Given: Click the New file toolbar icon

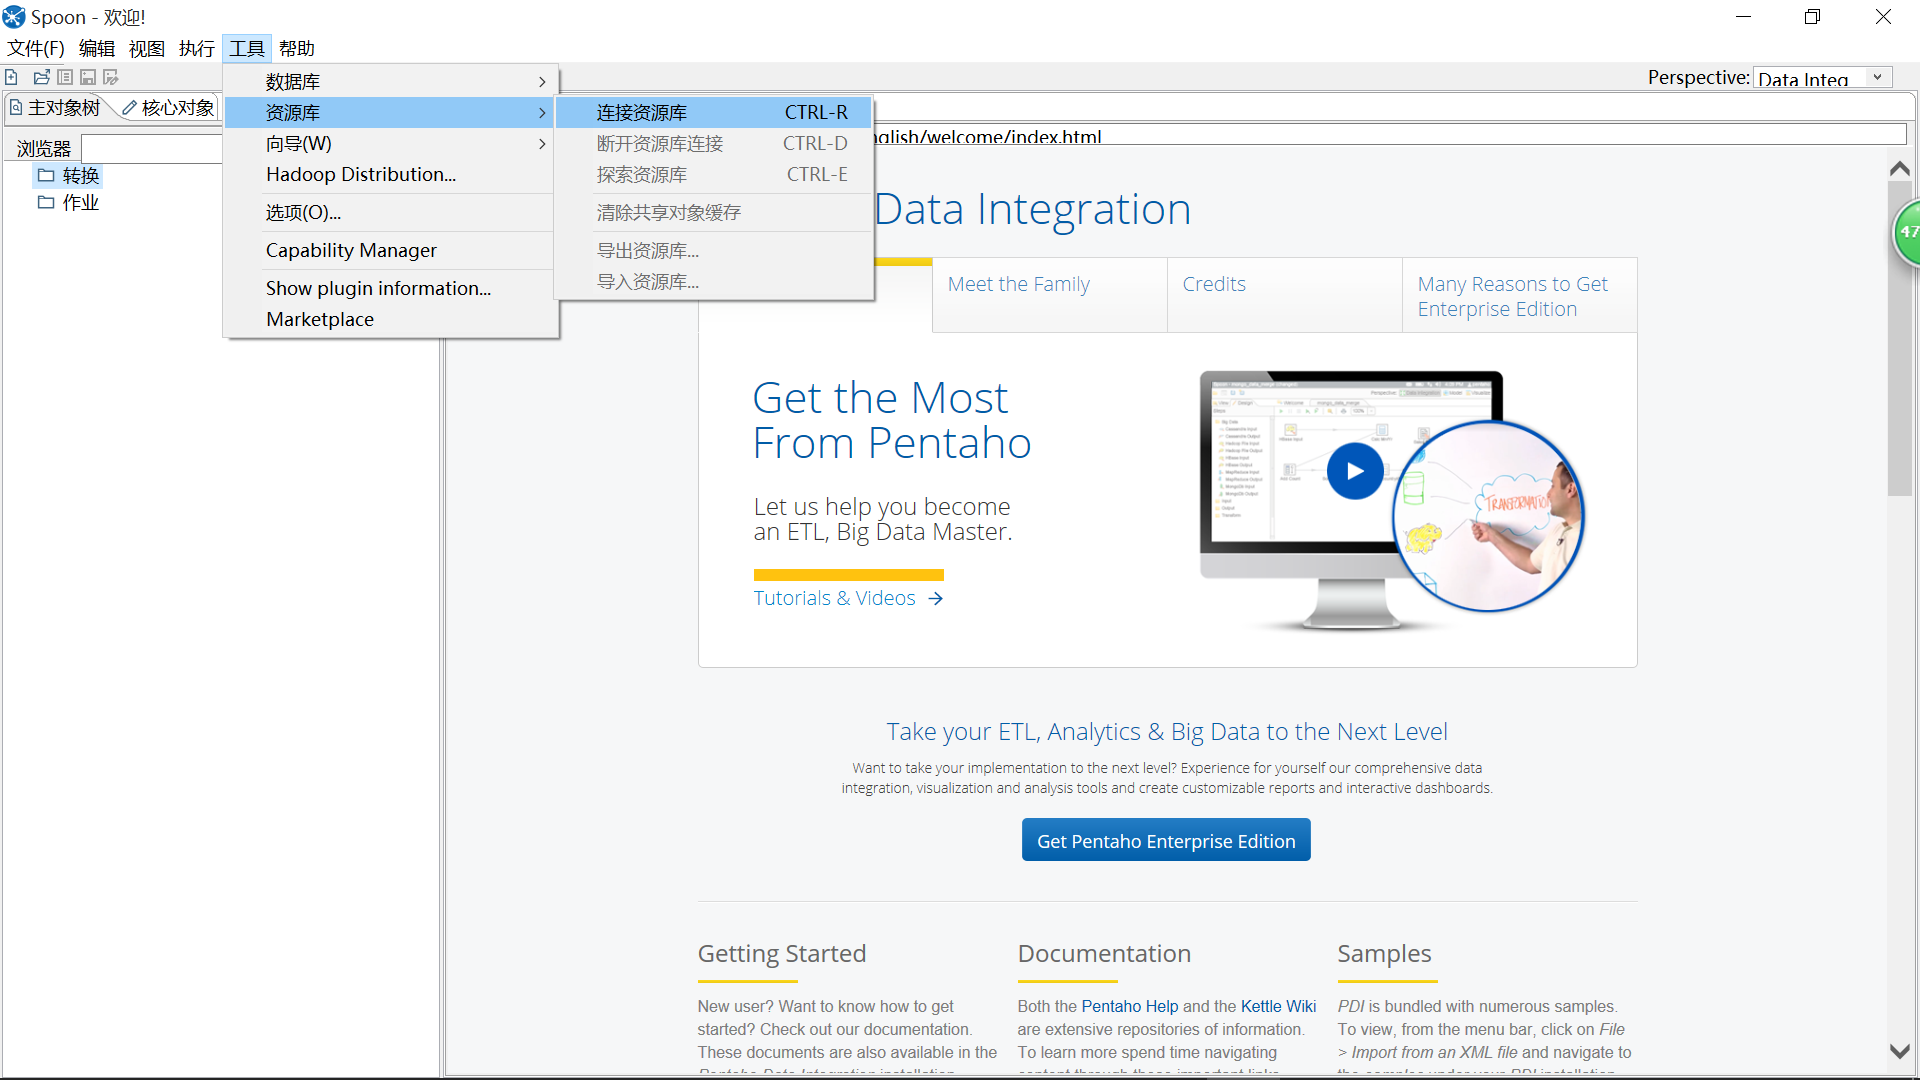Looking at the screenshot, I should (11, 77).
